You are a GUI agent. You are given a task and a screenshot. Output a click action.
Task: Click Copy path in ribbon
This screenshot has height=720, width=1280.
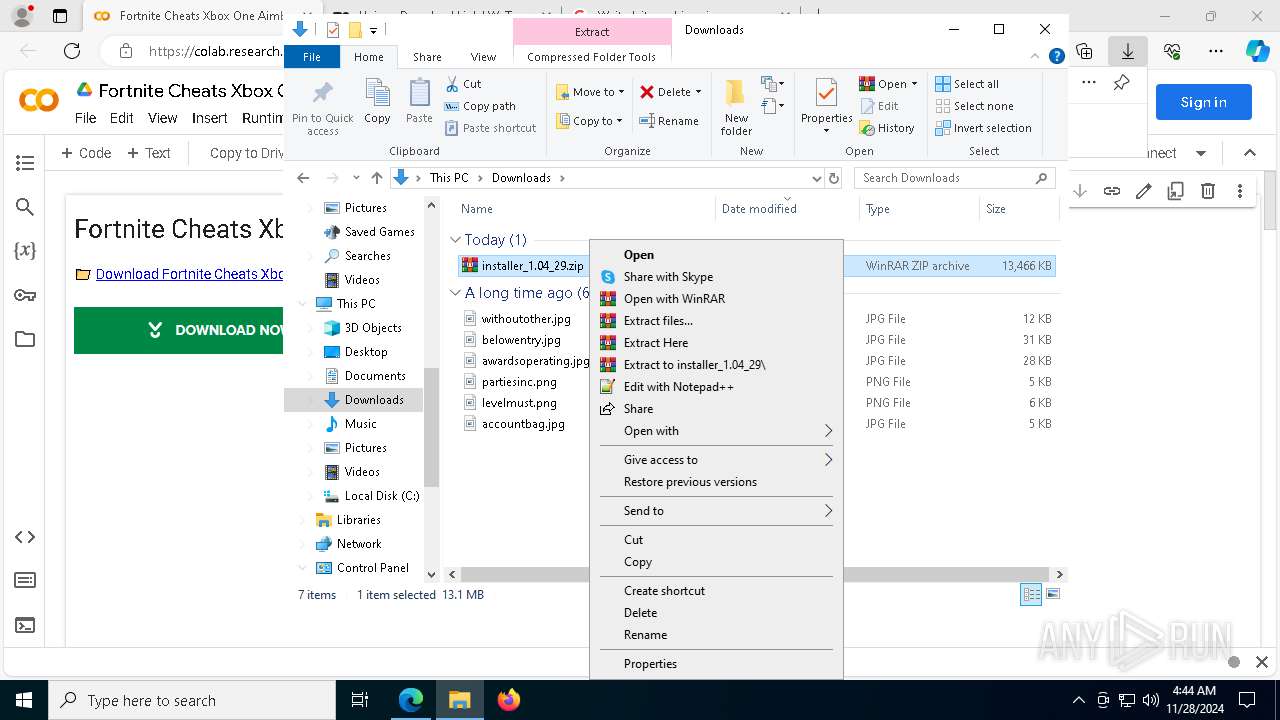pyautogui.click(x=480, y=106)
